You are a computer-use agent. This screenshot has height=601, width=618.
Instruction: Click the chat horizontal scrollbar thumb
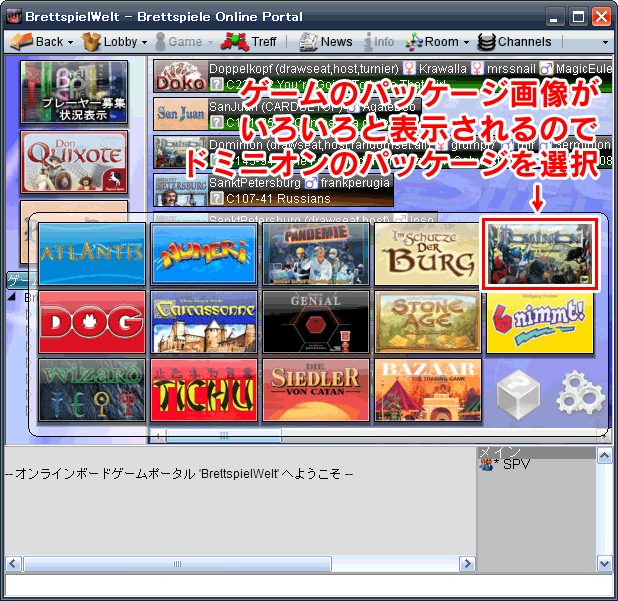coord(177,564)
